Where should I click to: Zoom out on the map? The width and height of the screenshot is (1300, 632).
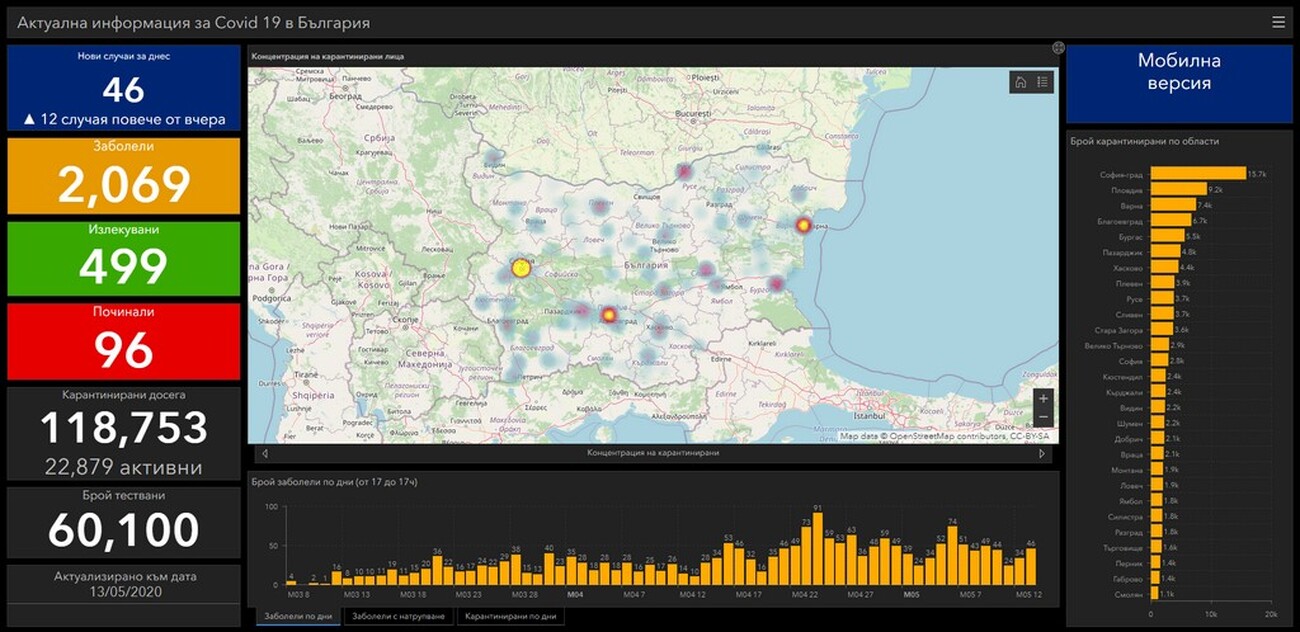[x=1043, y=417]
